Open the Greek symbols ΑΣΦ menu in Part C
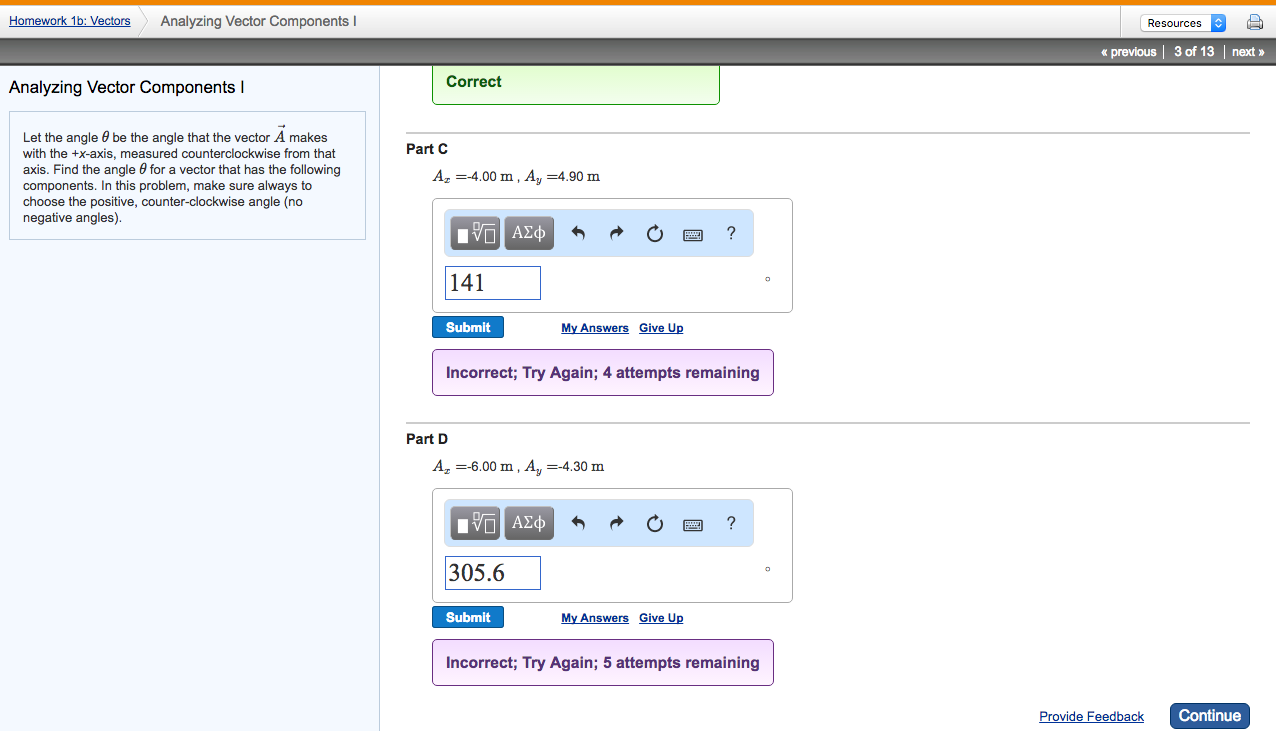 [x=528, y=232]
